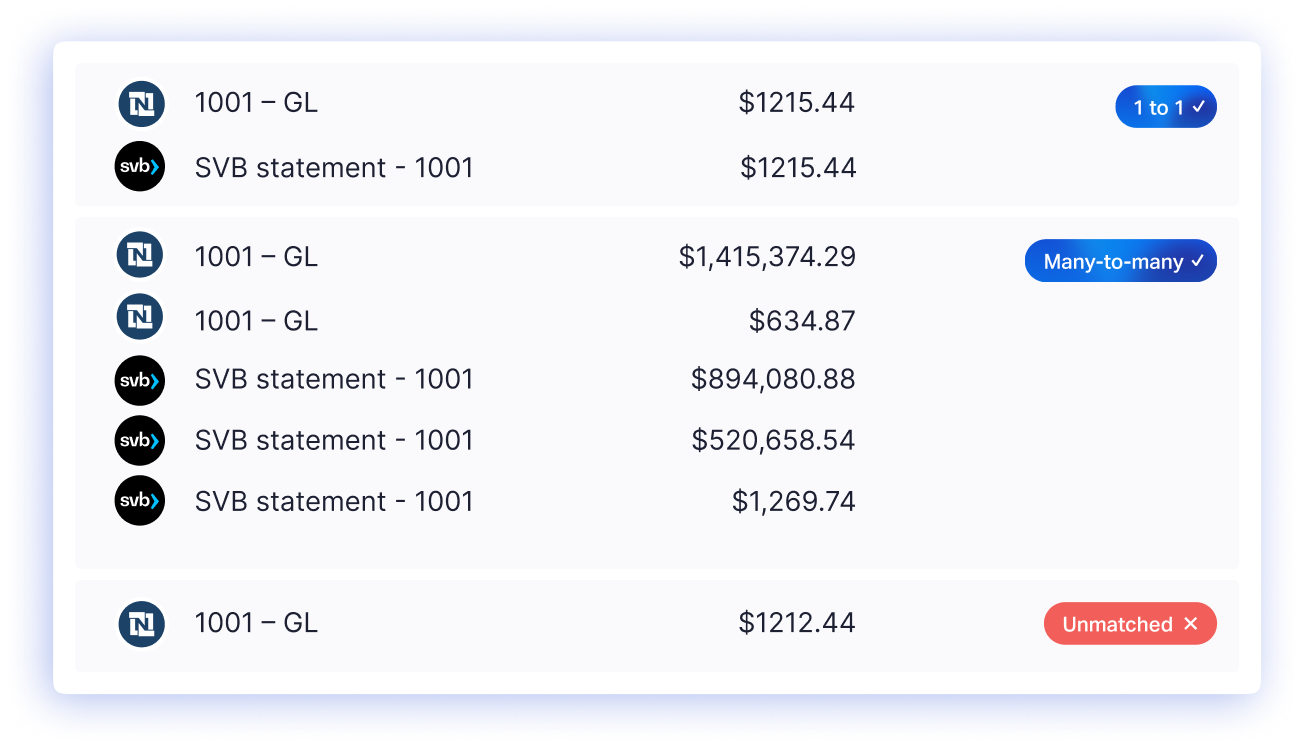The width and height of the screenshot is (1303, 748).
Task: Click the NetSuite icon in the unmatched row
Action: (x=141, y=623)
